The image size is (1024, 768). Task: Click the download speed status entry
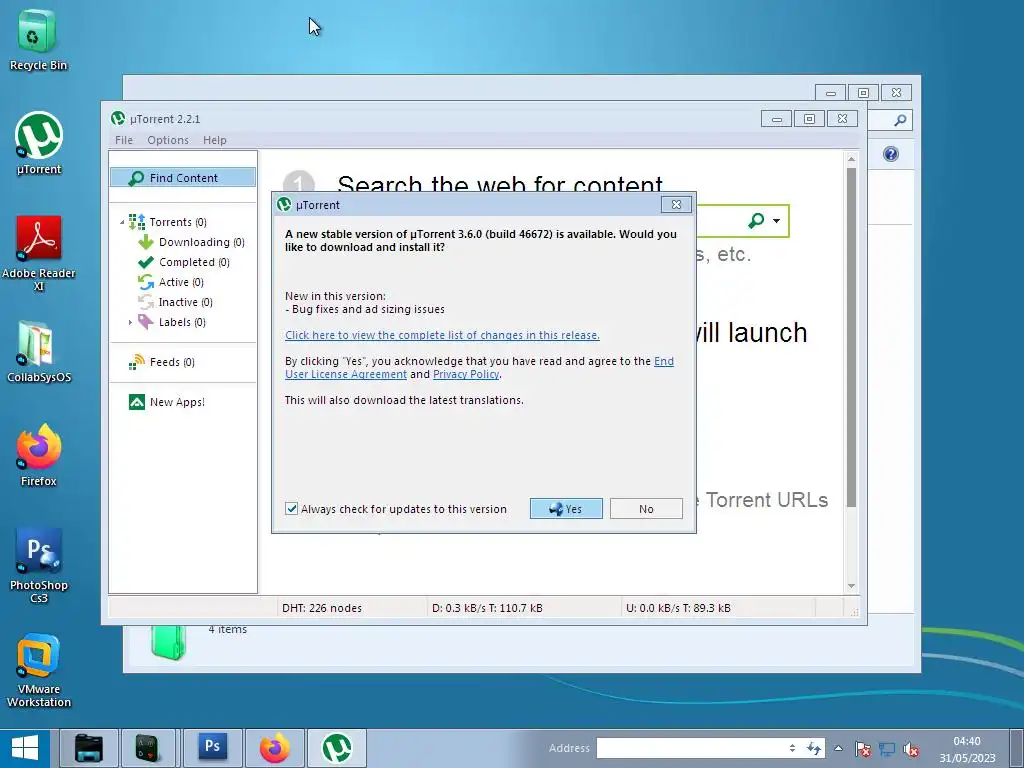487,608
